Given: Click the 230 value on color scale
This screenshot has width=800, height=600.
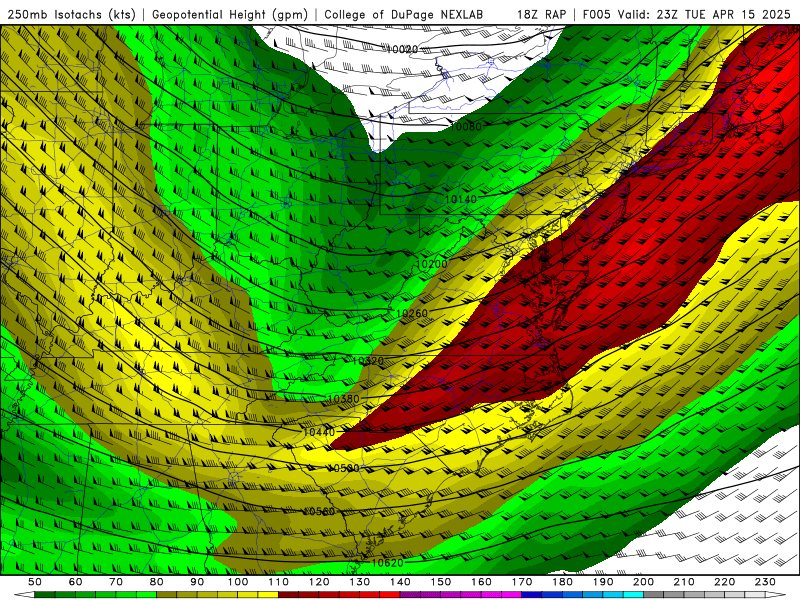Looking at the screenshot, I should (x=765, y=582).
